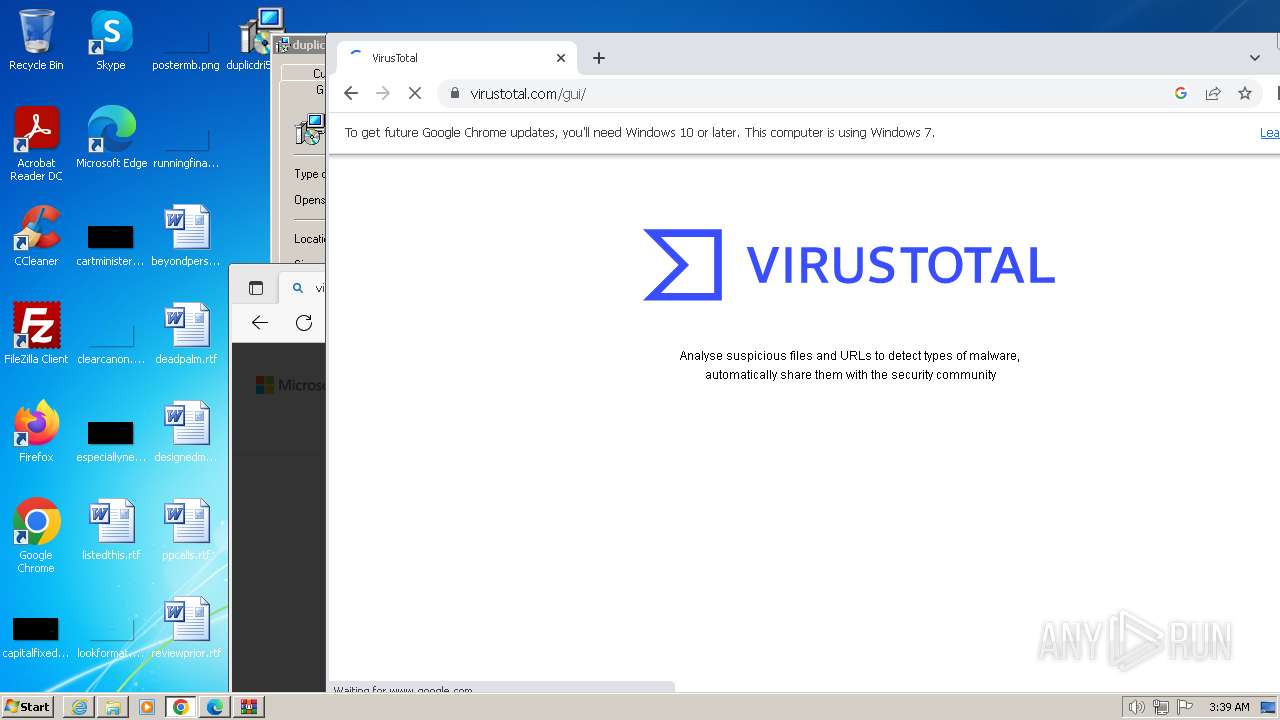
Task: Open Internet Explorer from taskbar
Action: (x=79, y=707)
